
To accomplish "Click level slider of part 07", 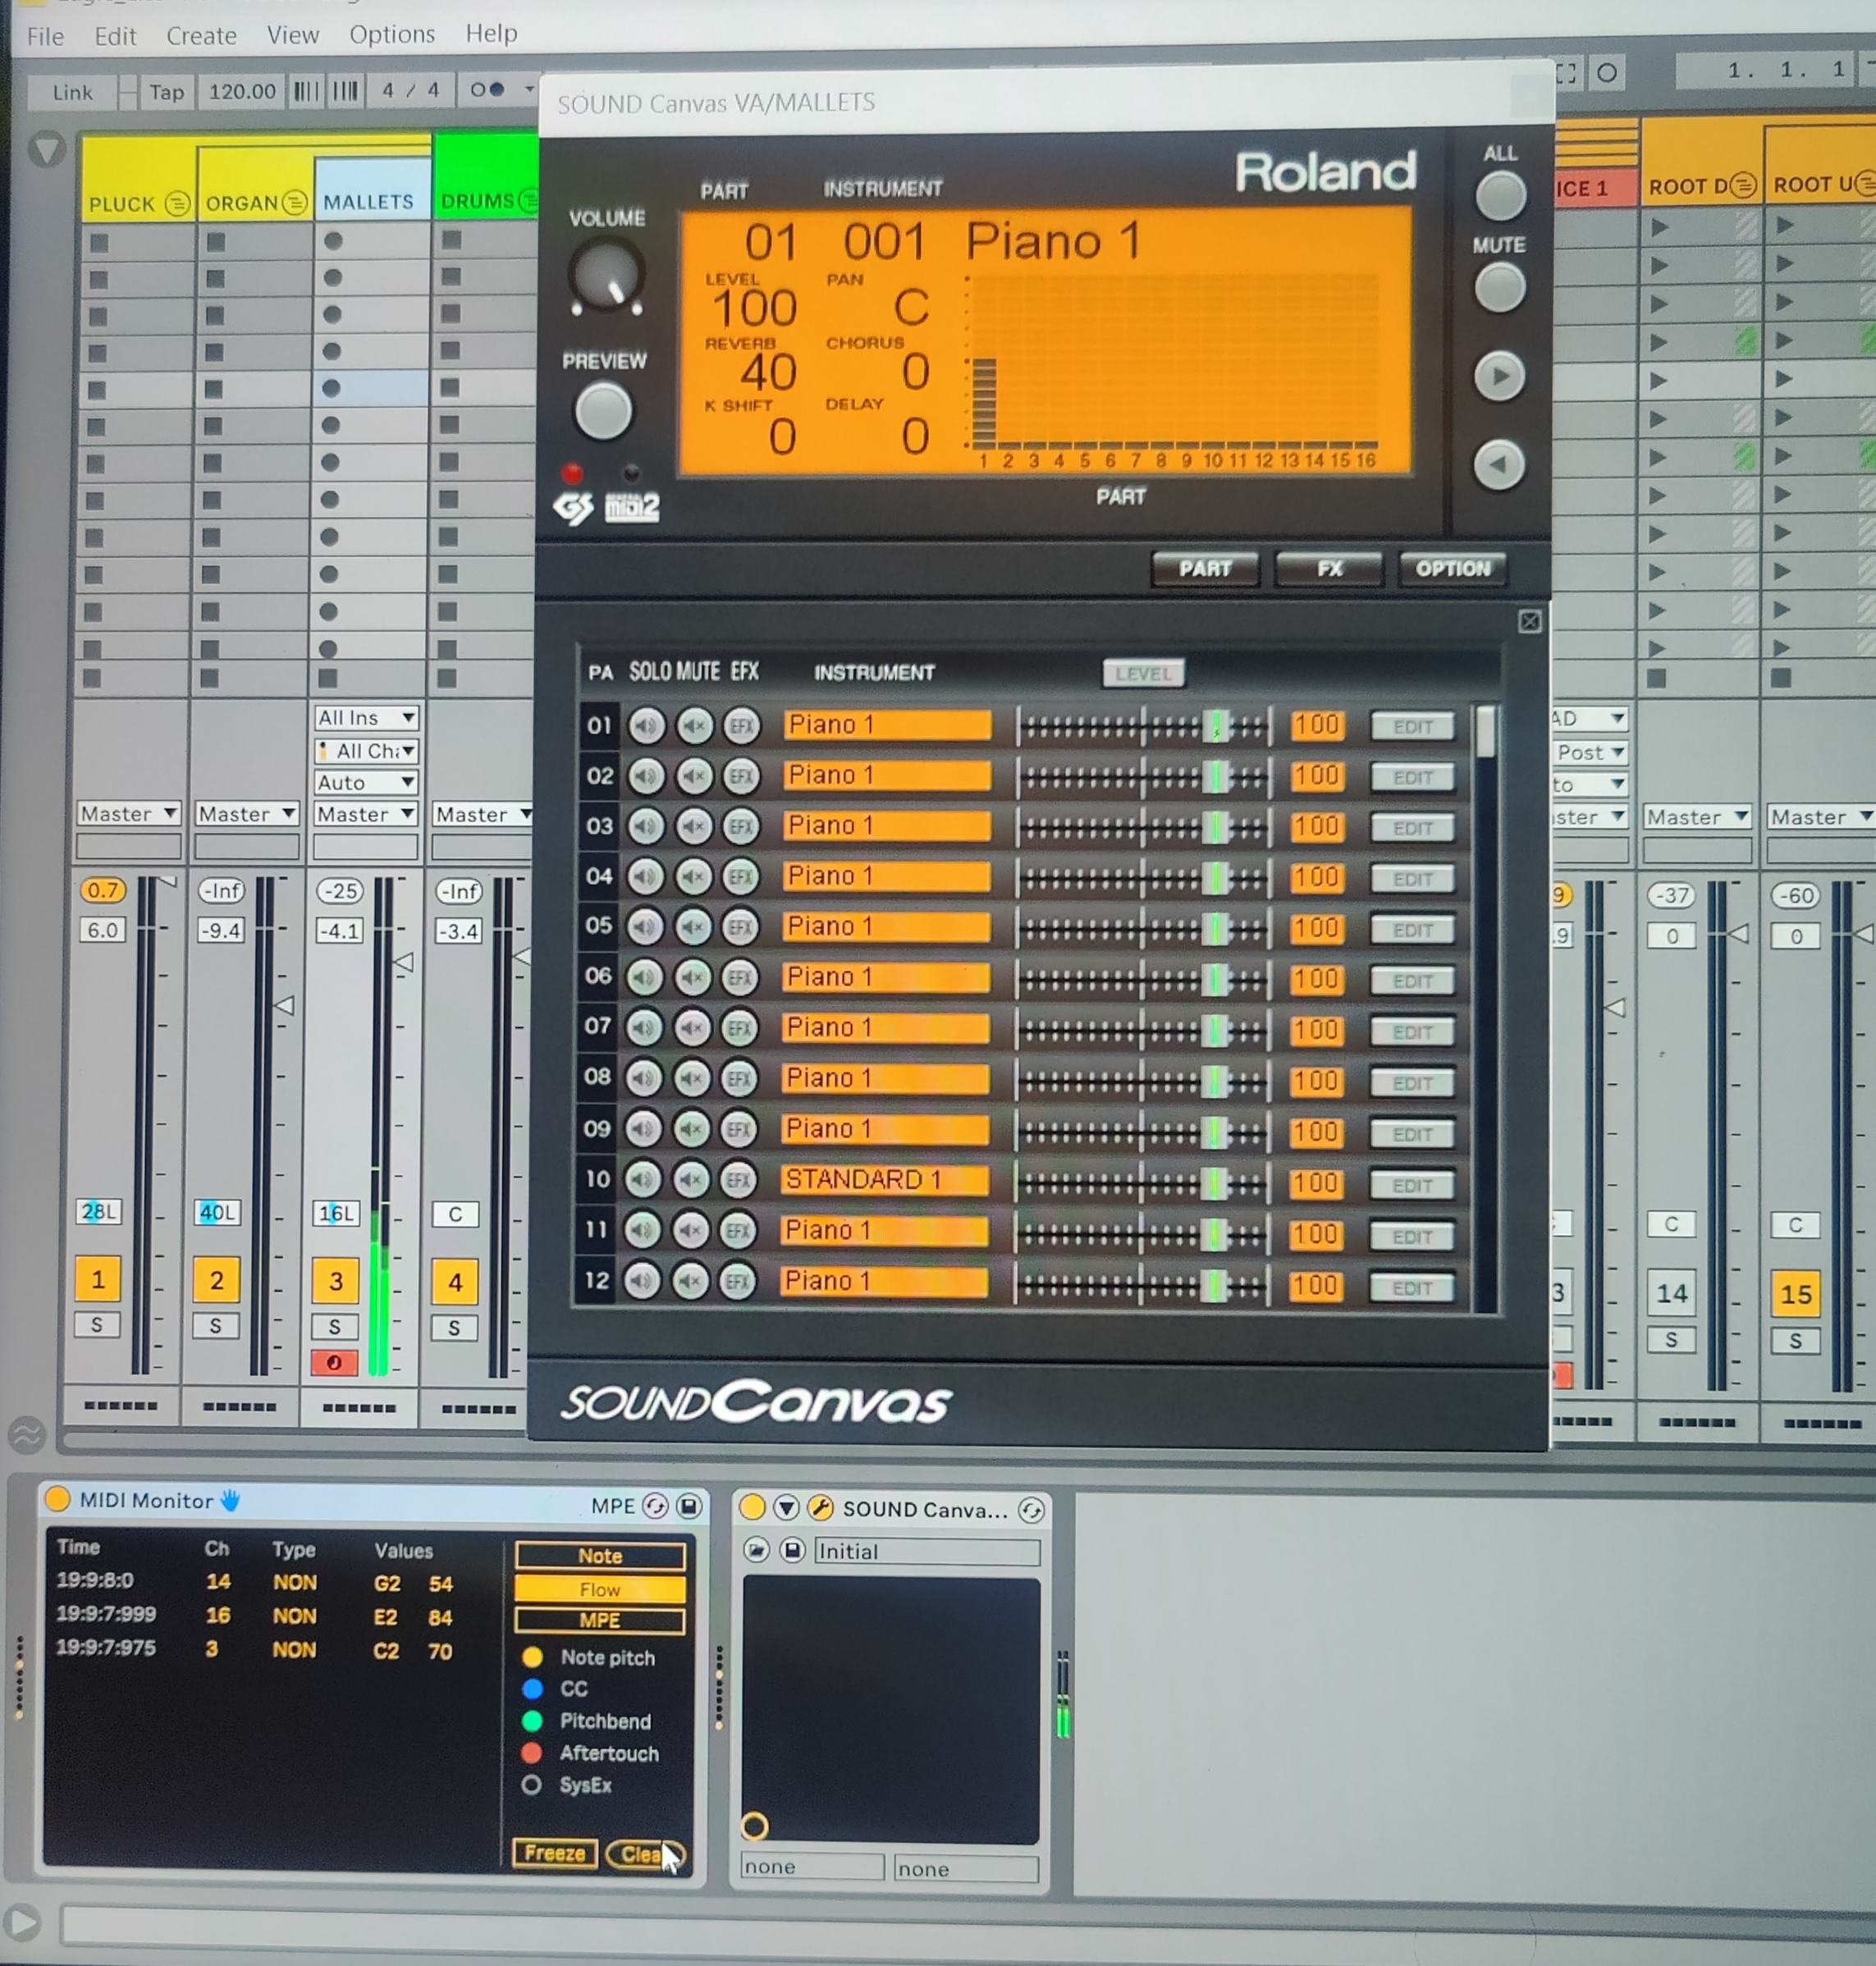I will tap(1215, 1029).
